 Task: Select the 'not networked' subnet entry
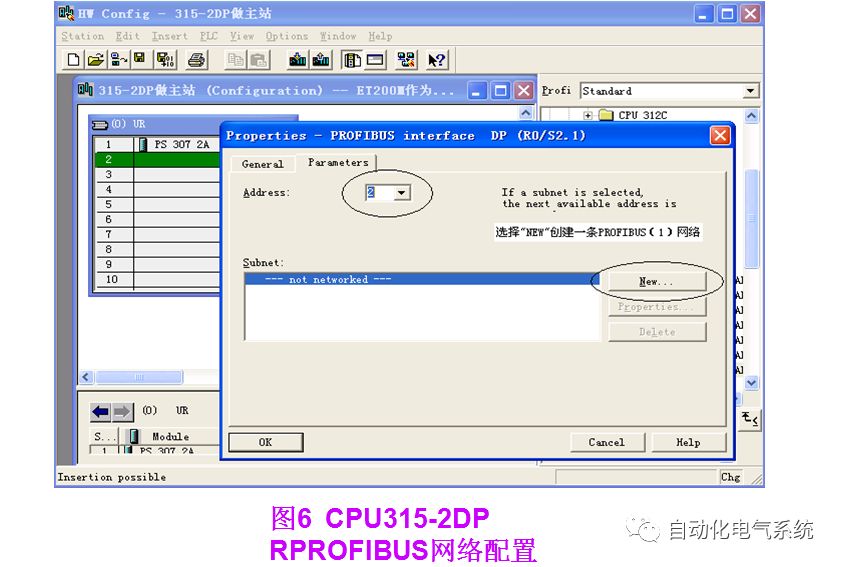422,279
